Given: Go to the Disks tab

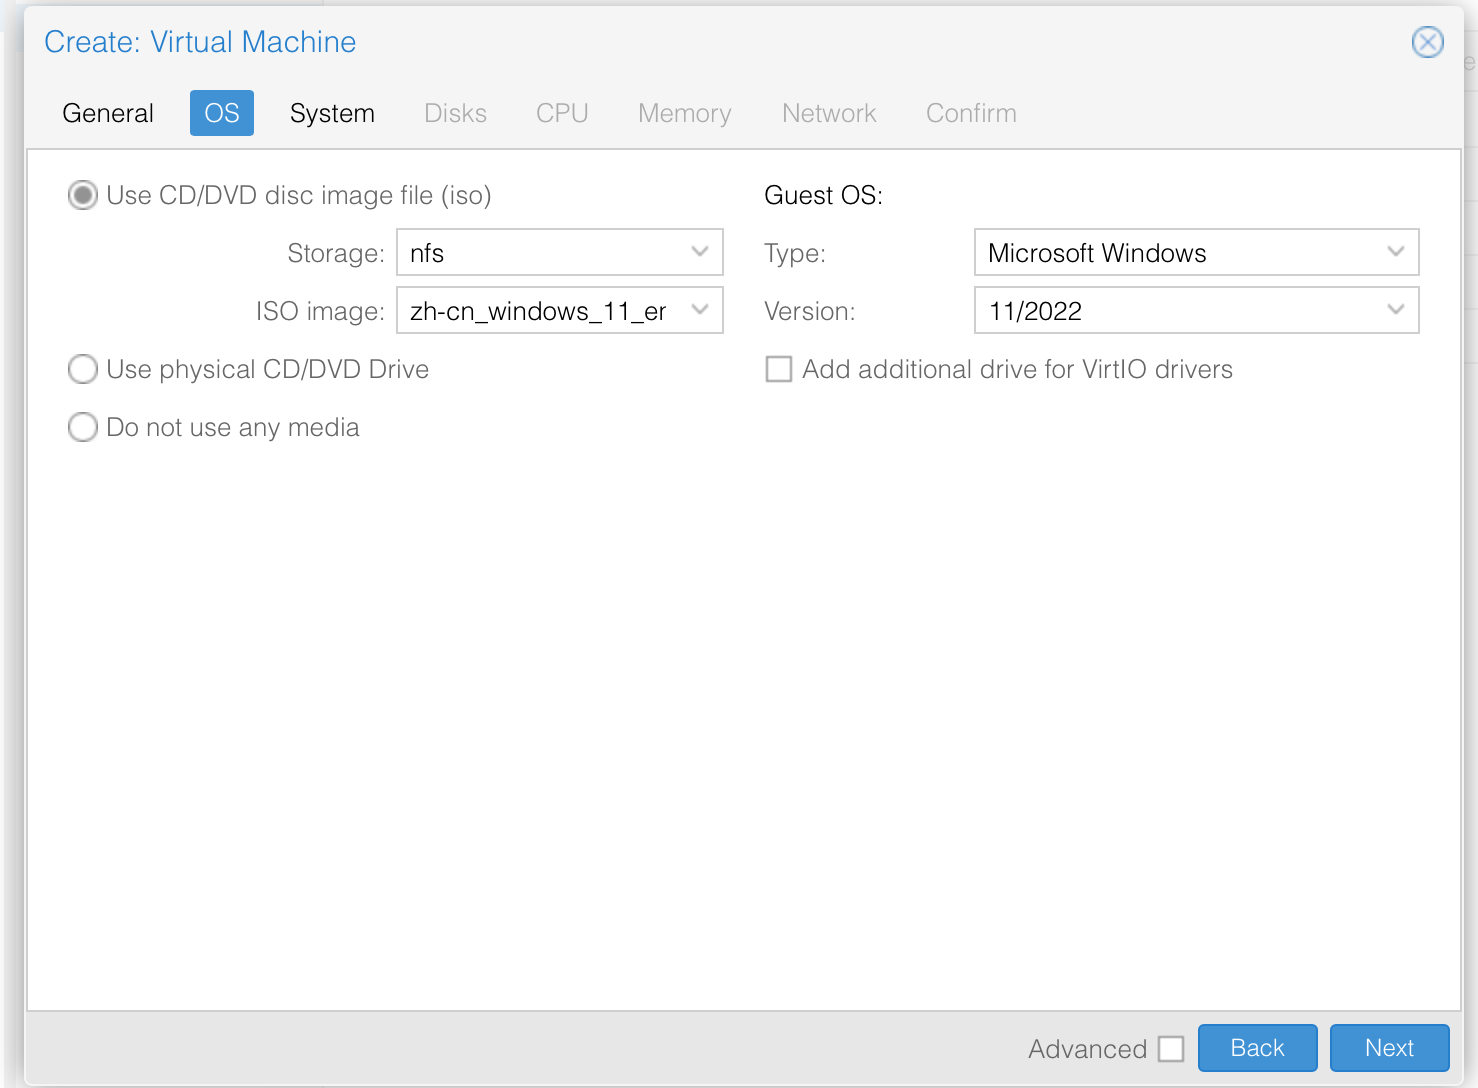Looking at the screenshot, I should click(x=455, y=113).
